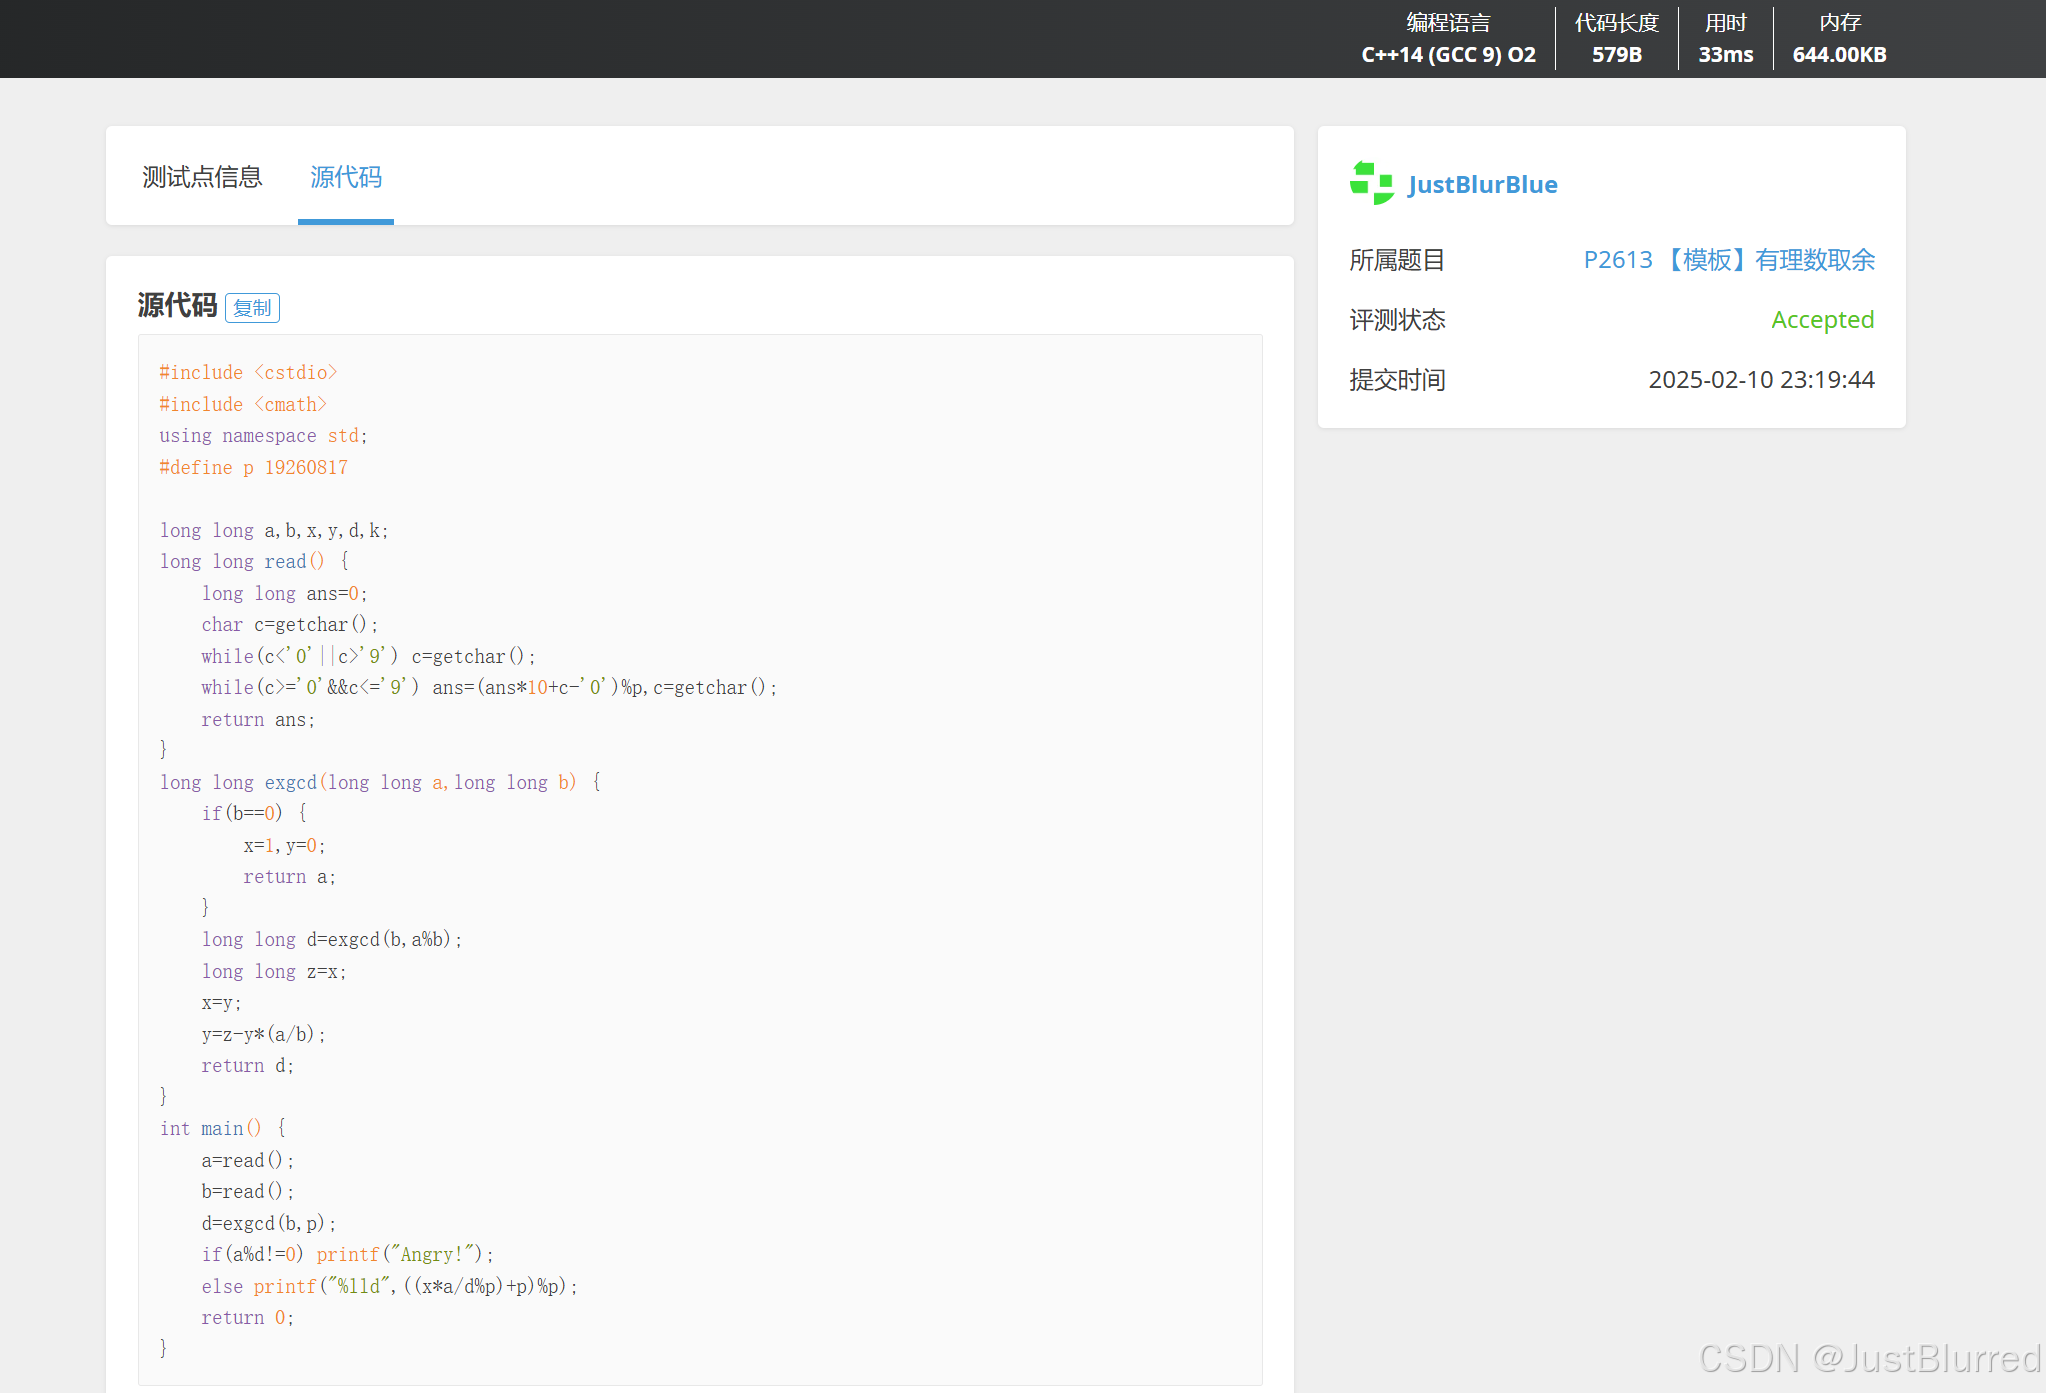Click the JustBlurBlue green avatar icon
The width and height of the screenshot is (2046, 1393).
[1371, 183]
